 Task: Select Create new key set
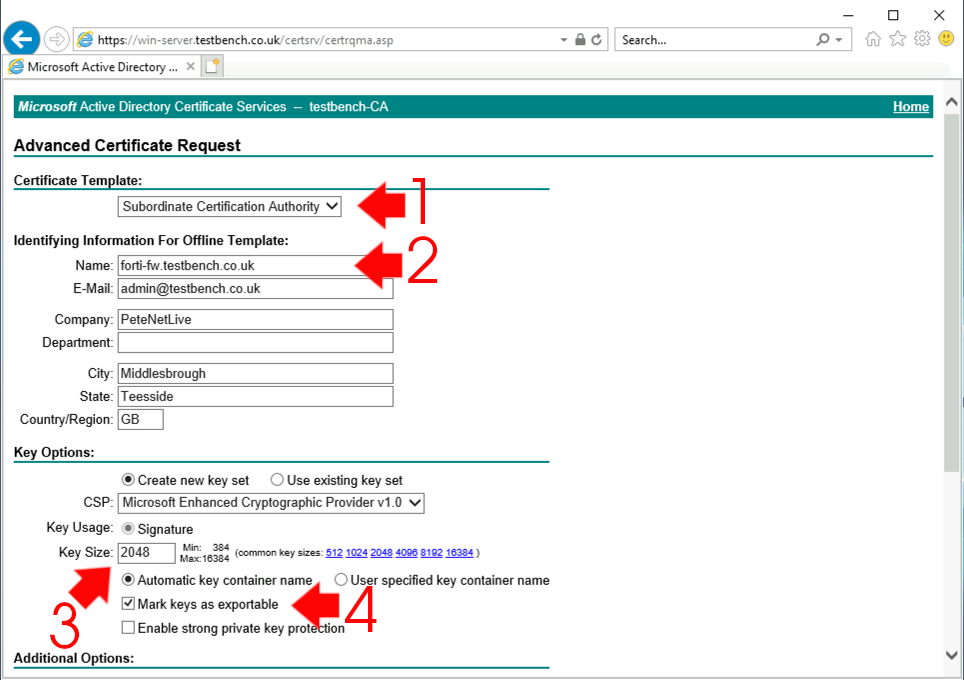pyautogui.click(x=128, y=480)
